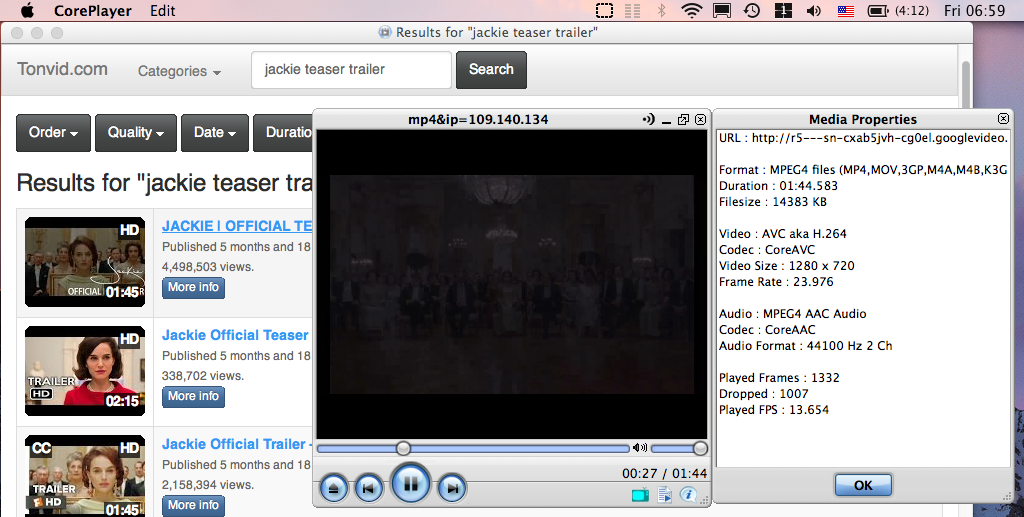The width and height of the screenshot is (1024, 517).
Task: Open the 'JACKIE | OFFICIAL TE...' video link
Action: tap(237, 226)
